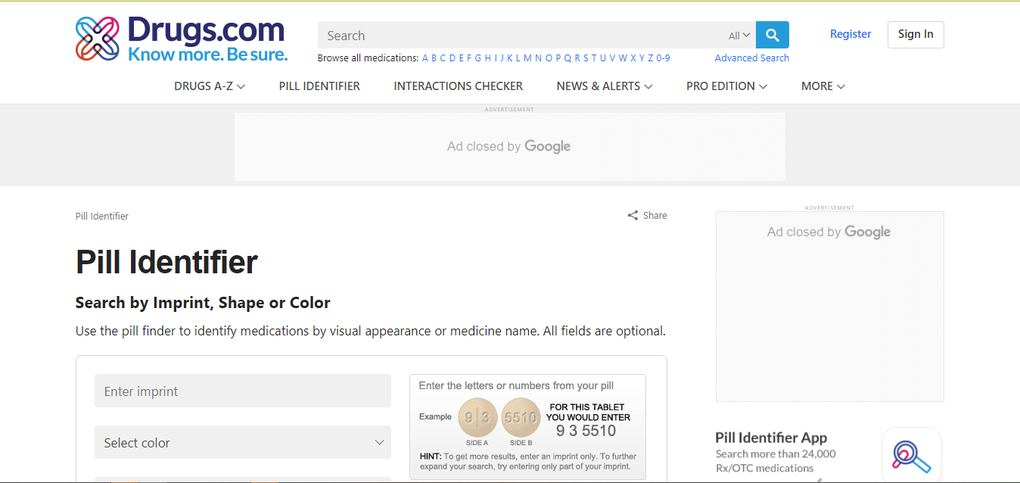Image resolution: width=1020 pixels, height=483 pixels.
Task: Click 'Search by Imprint, Shape or Color' subheading
Action: coord(203,303)
